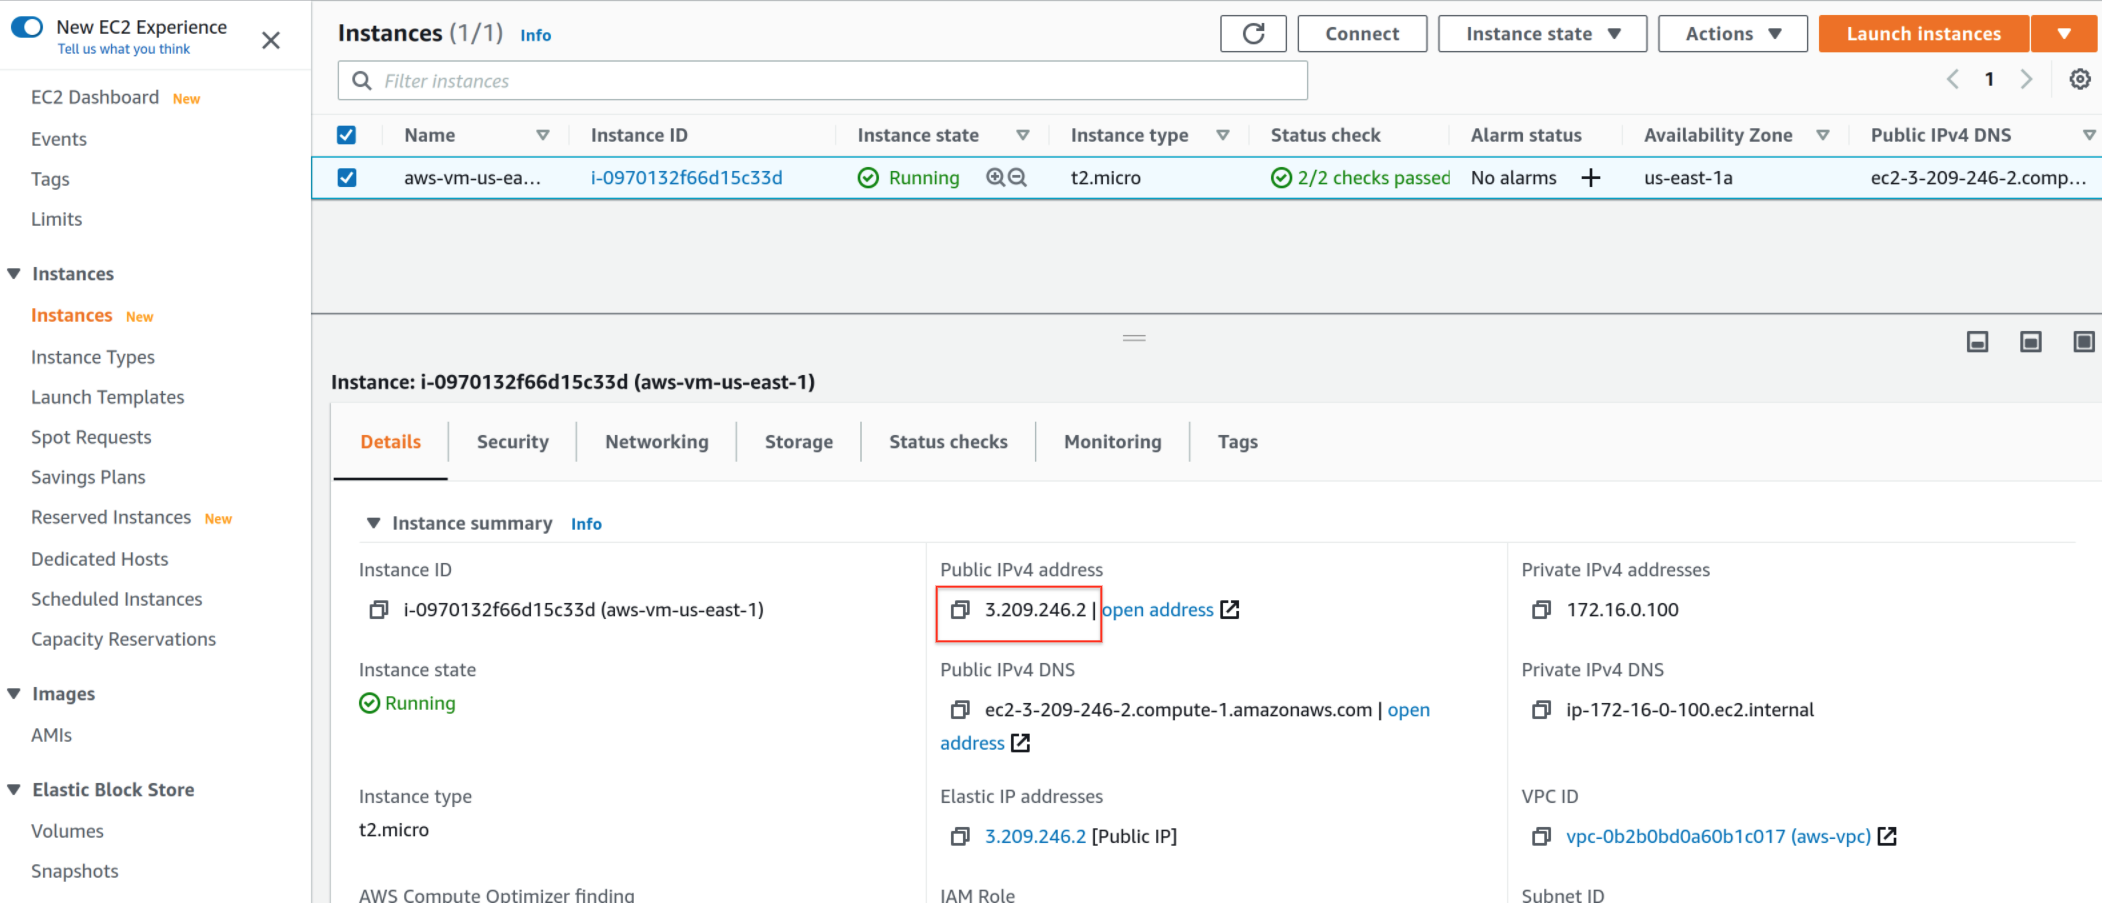The height and width of the screenshot is (916, 2102).
Task: Collapse the Instance summary section
Action: 374,523
